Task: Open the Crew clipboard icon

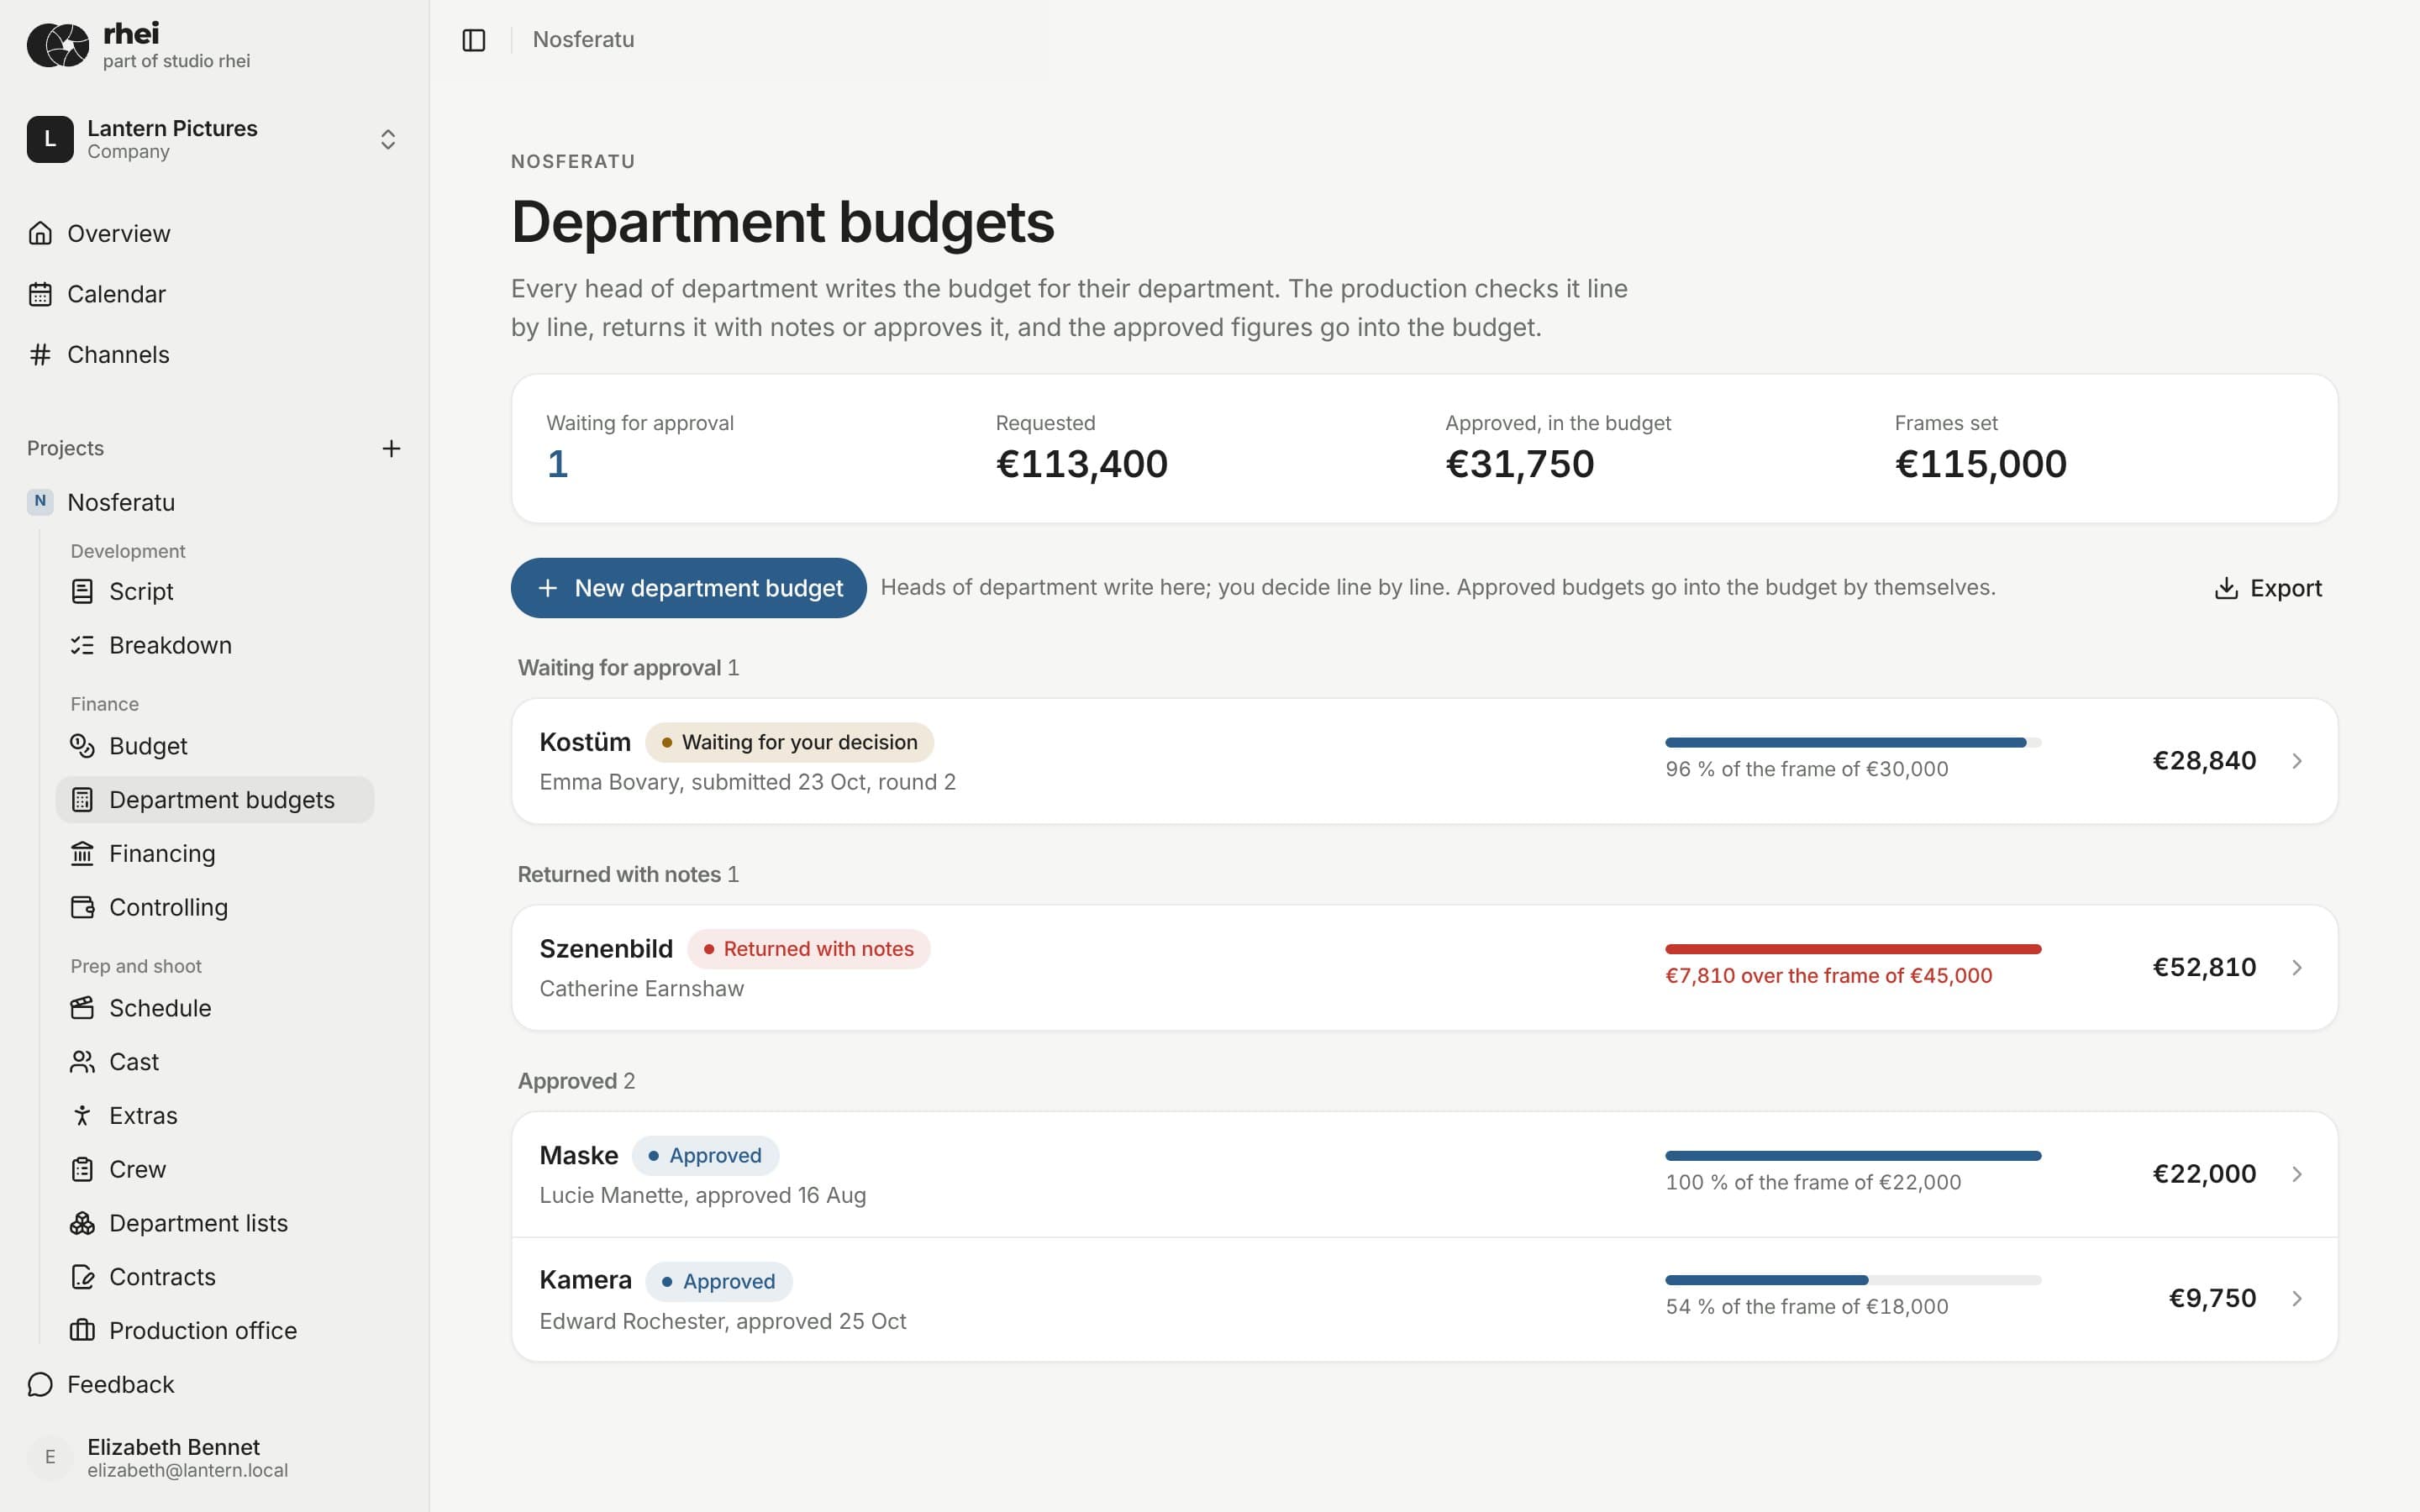Action: click(x=82, y=1169)
